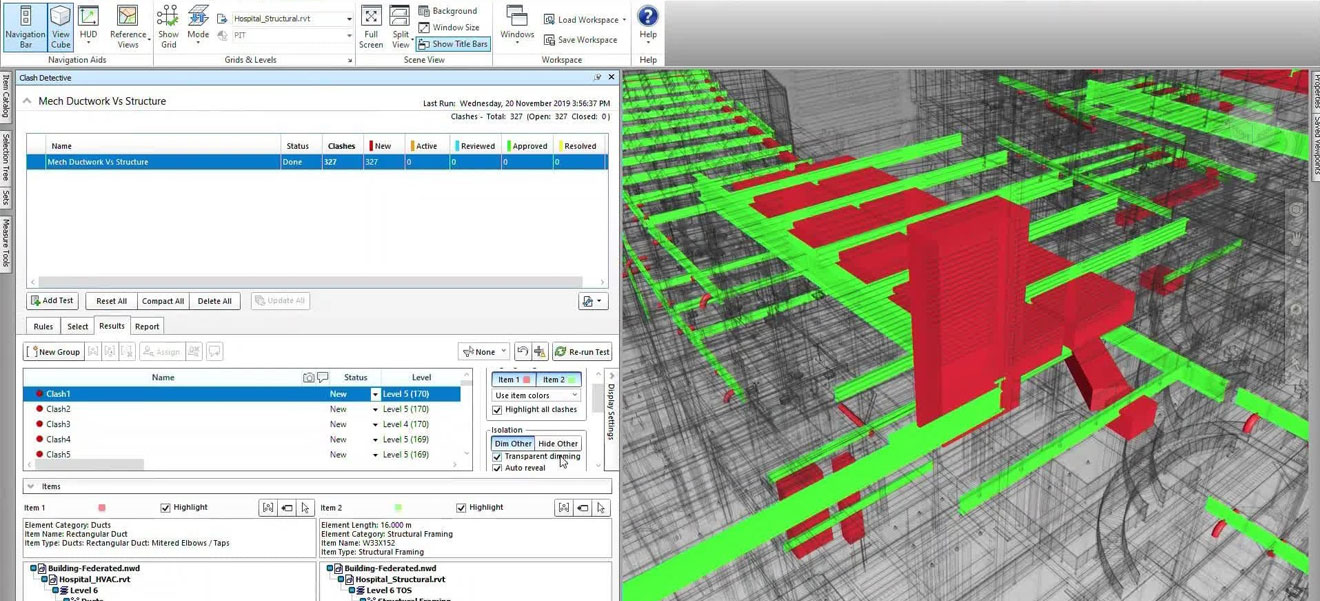The height and width of the screenshot is (601, 1320).
Task: Click the Compact All button
Action: (x=163, y=301)
